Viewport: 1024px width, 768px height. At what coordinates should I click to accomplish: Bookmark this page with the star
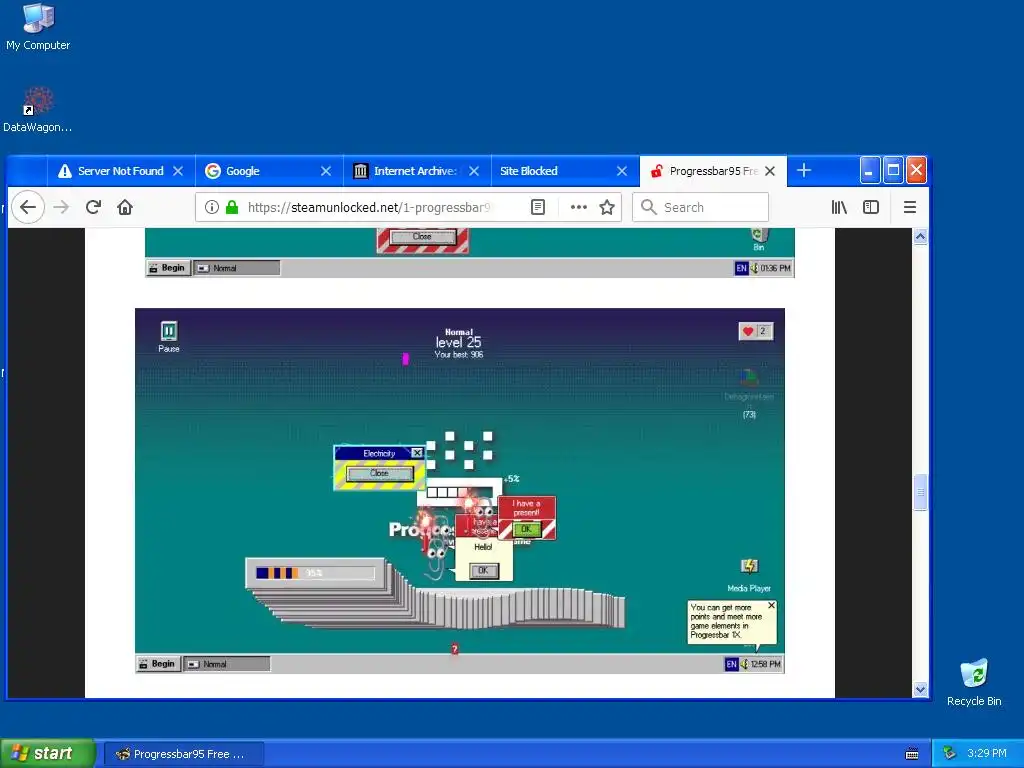tap(607, 207)
